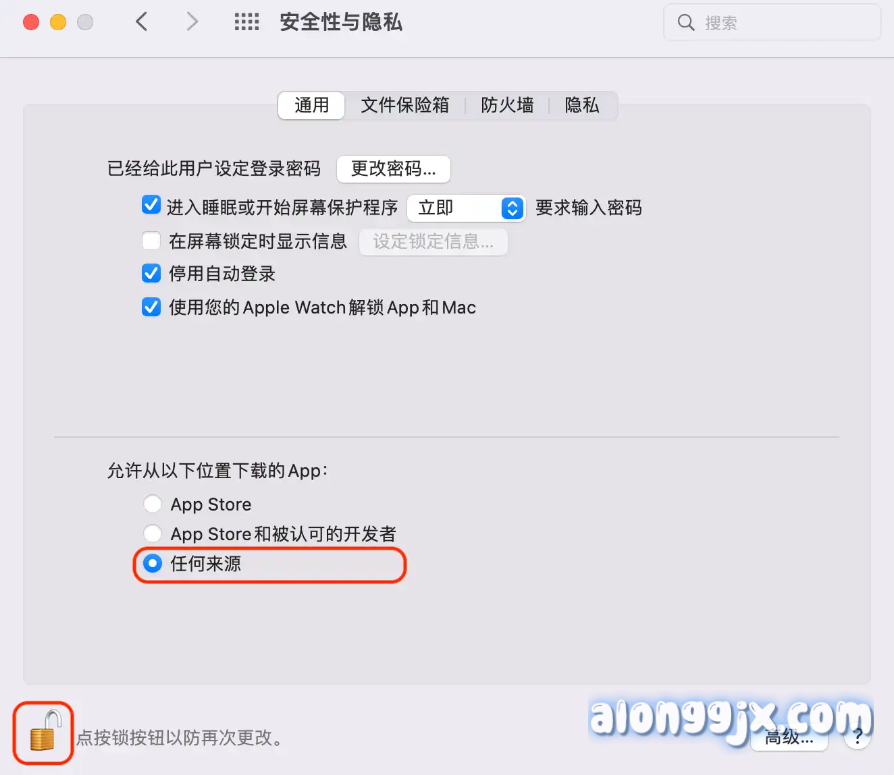
Task: Click the 更改密码... button
Action: click(x=393, y=169)
